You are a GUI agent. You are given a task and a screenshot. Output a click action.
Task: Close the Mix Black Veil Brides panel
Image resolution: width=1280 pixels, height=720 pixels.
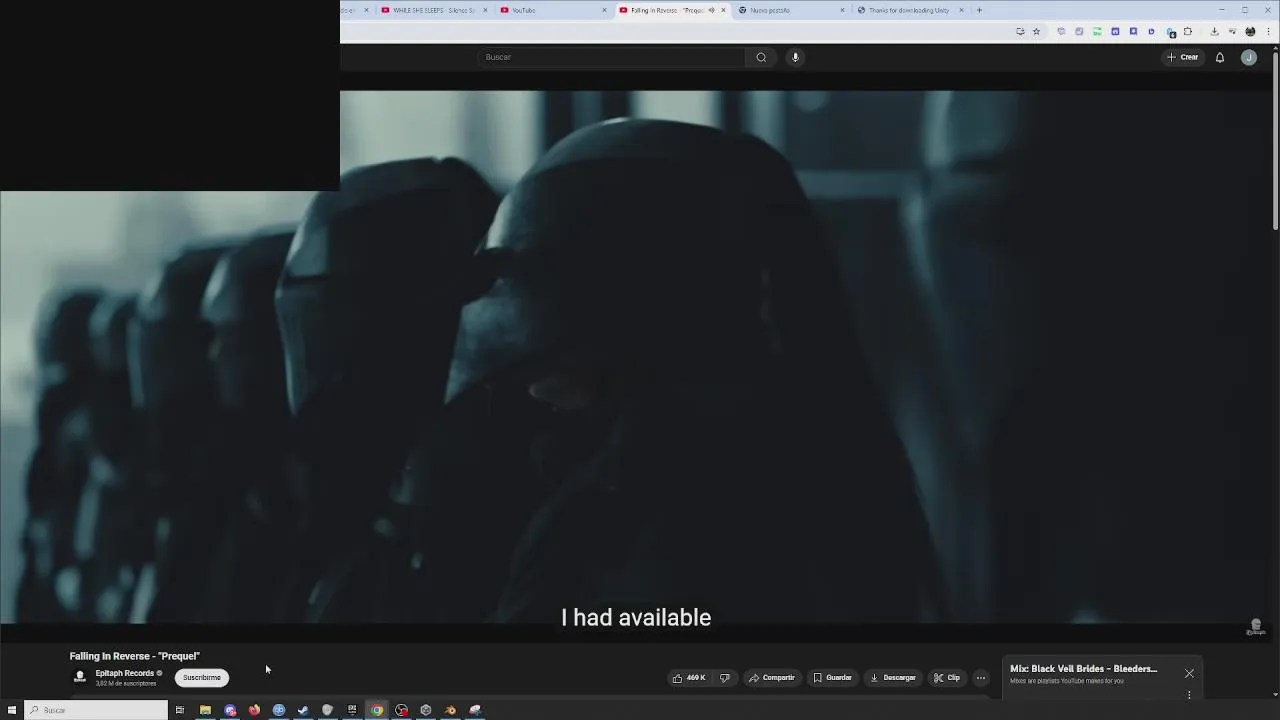pos(1189,673)
